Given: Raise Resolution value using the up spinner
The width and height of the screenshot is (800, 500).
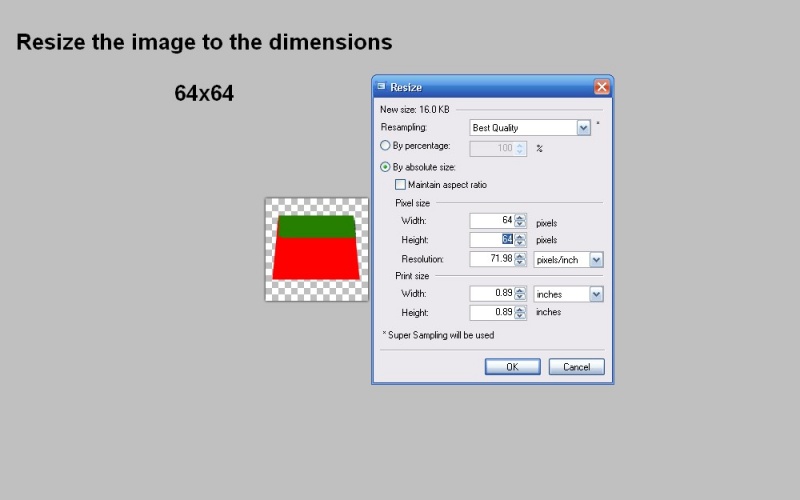Looking at the screenshot, I should 520,256.
